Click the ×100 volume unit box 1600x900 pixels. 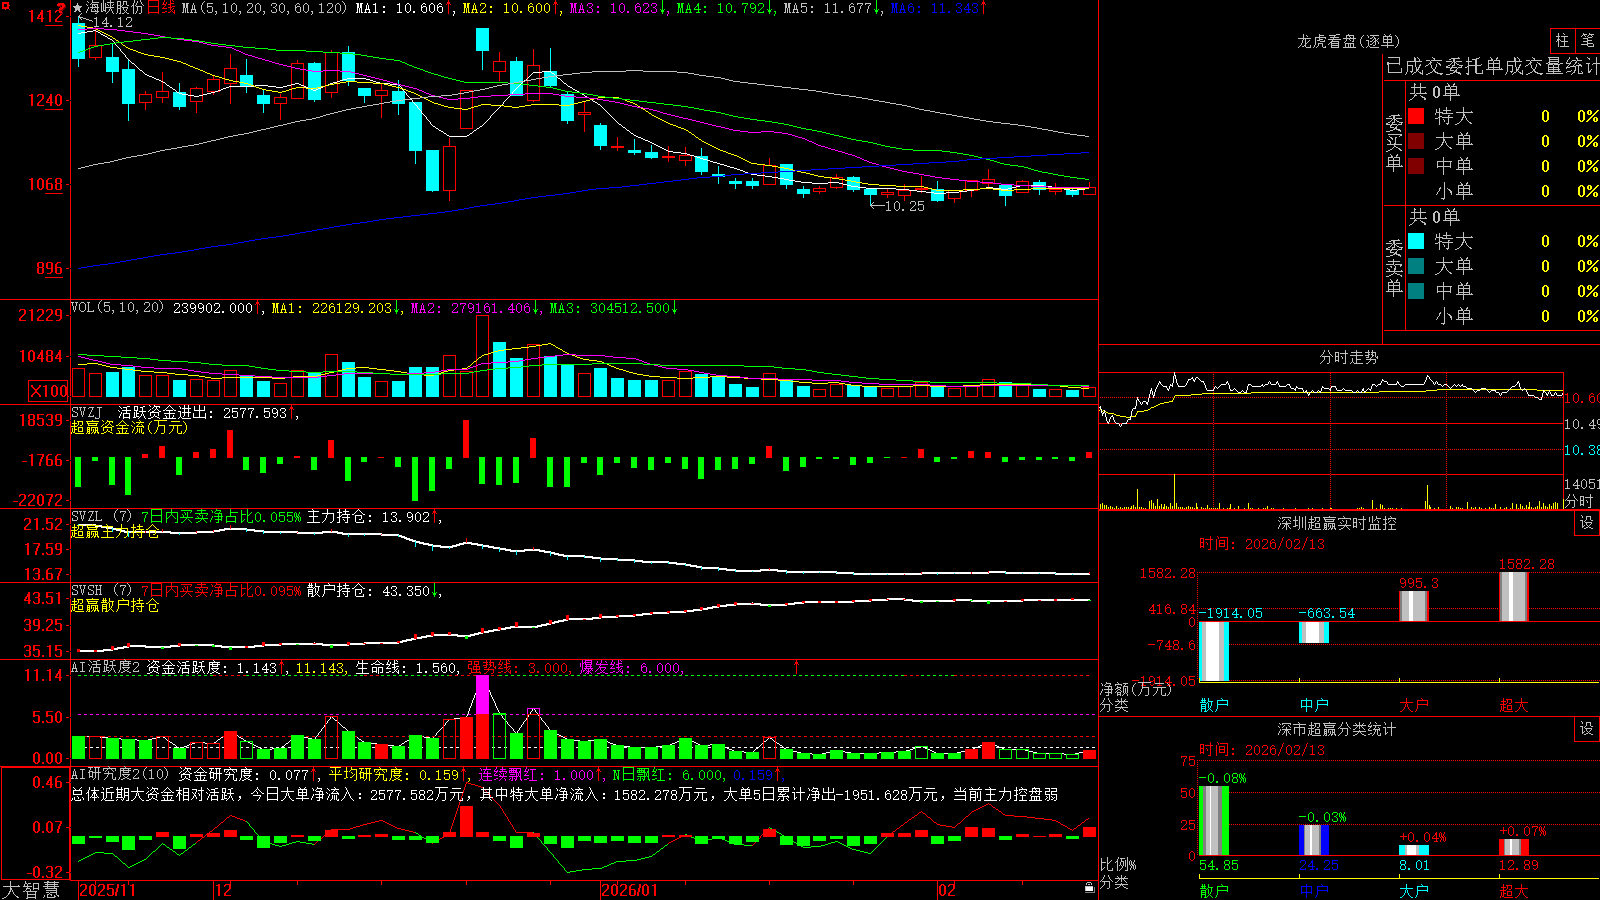pyautogui.click(x=48, y=391)
